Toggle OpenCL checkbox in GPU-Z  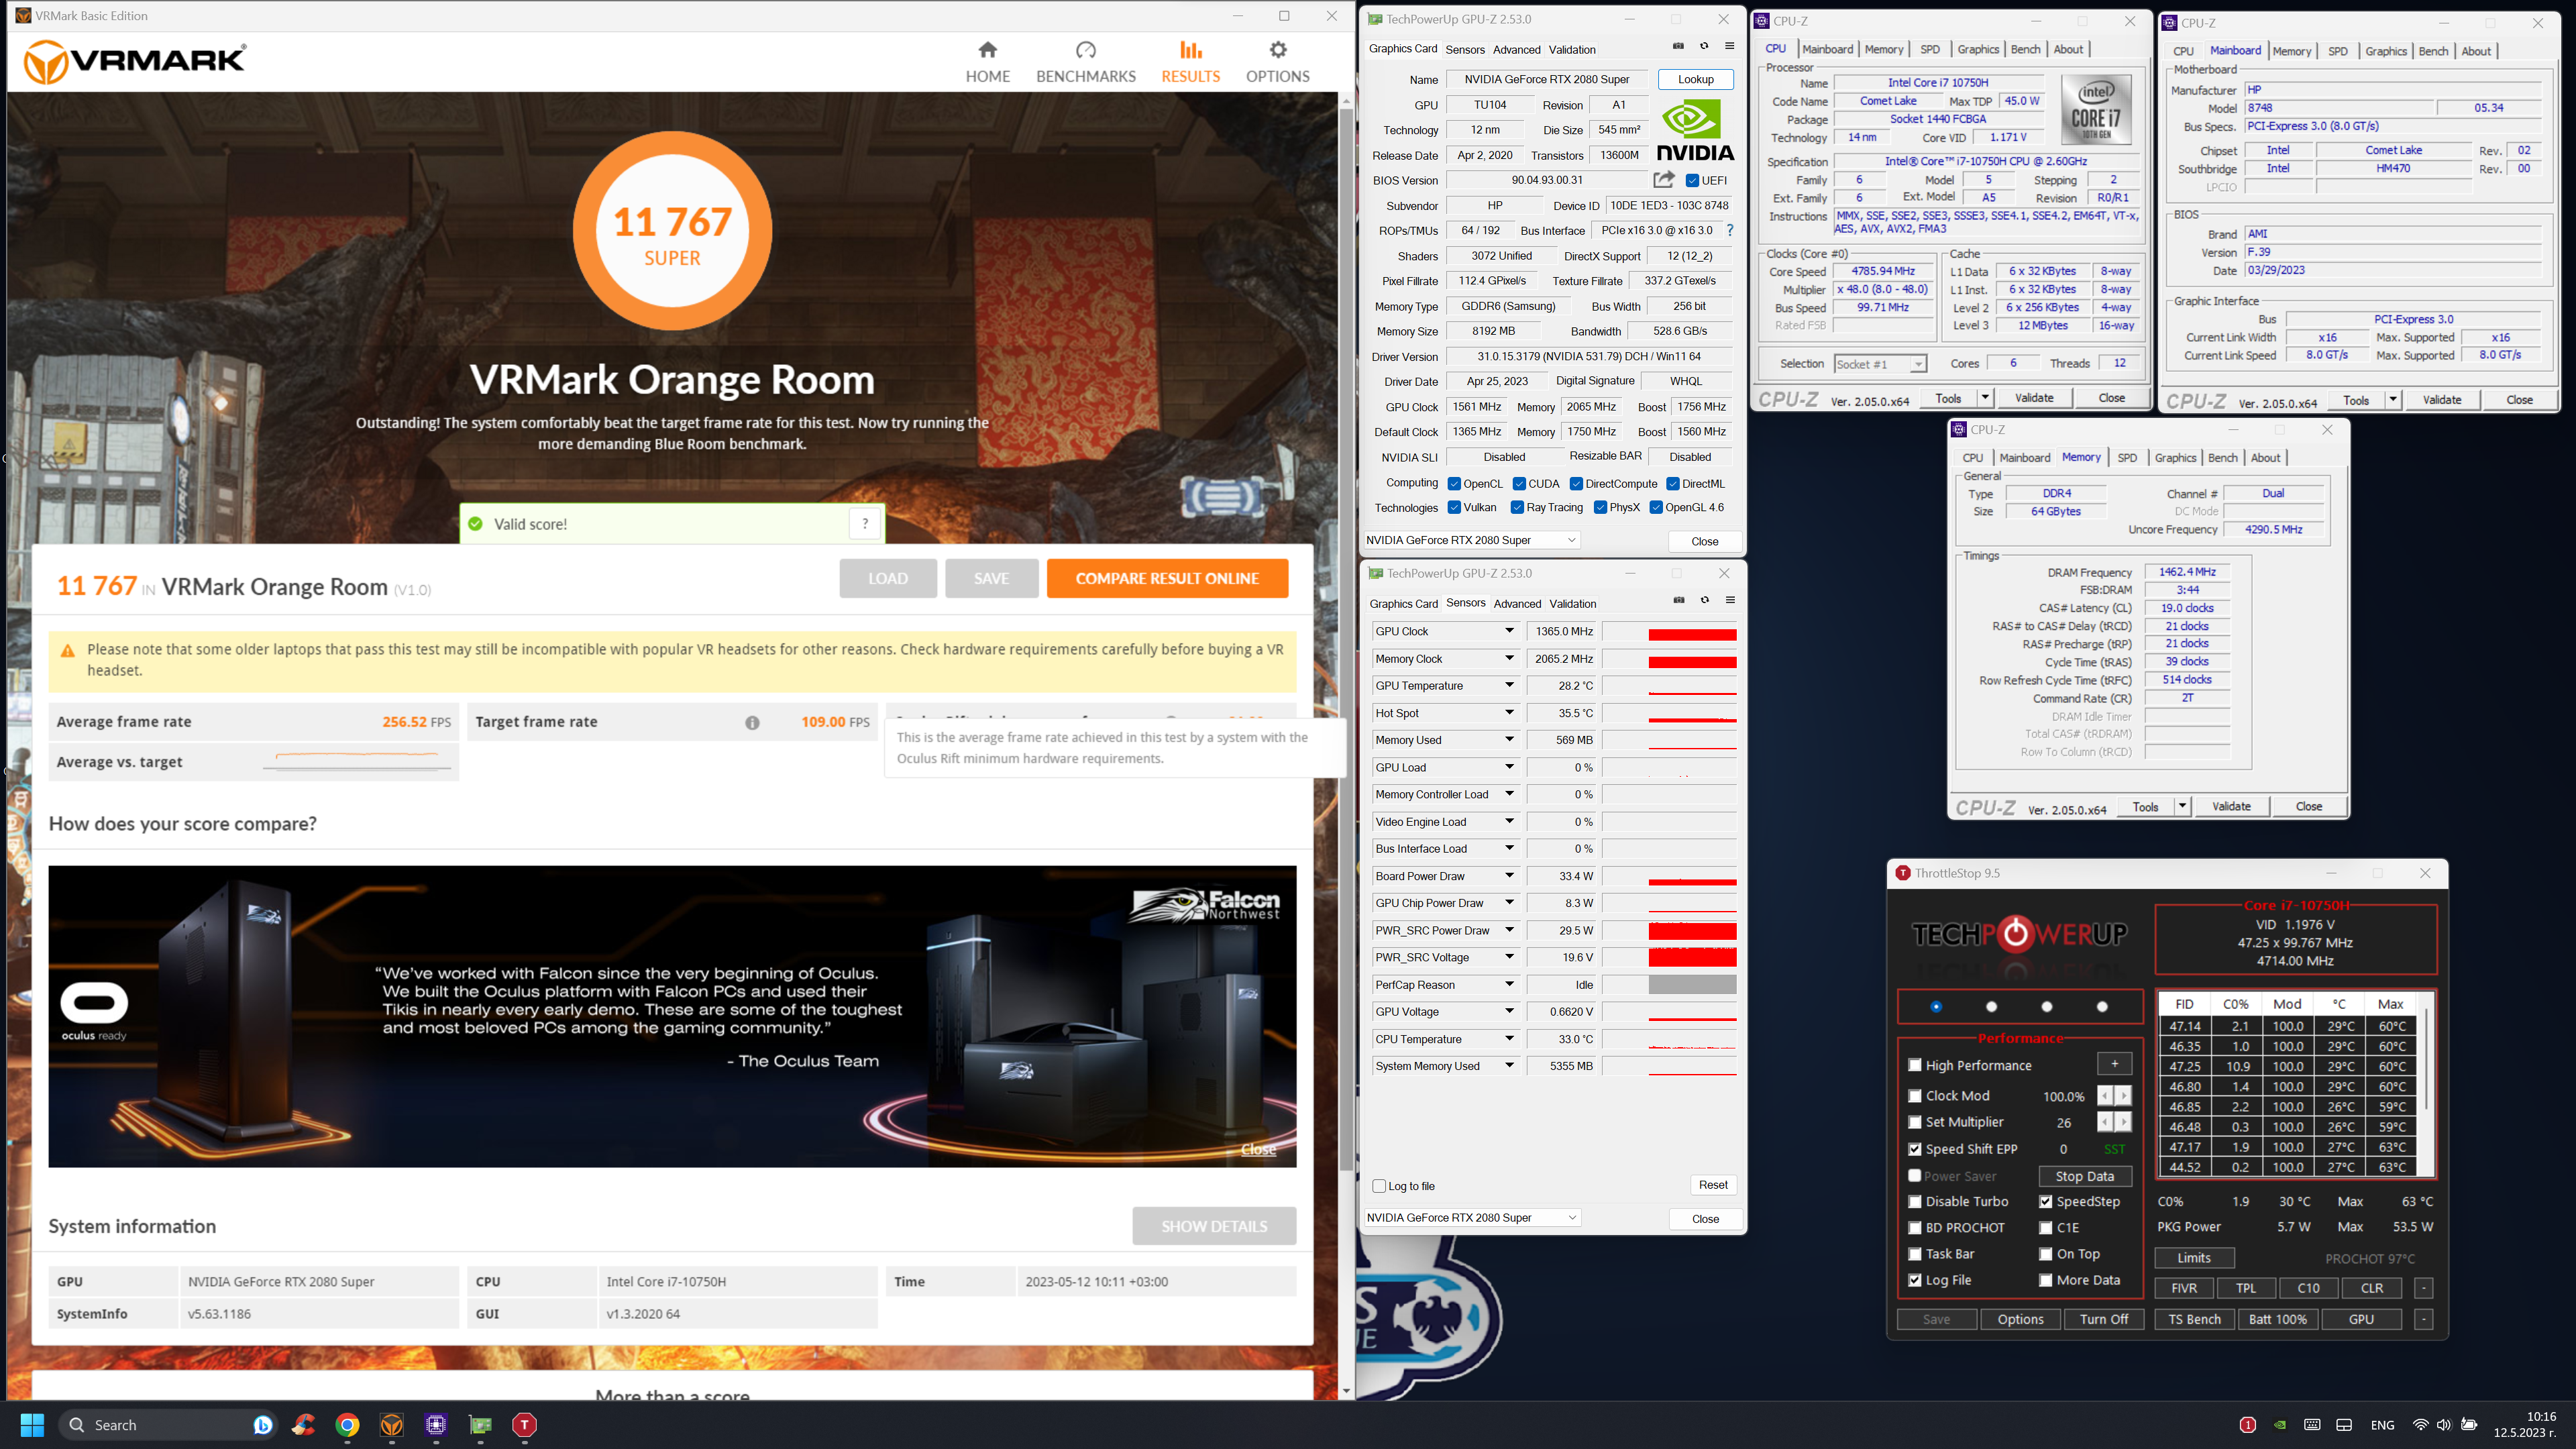(1454, 484)
